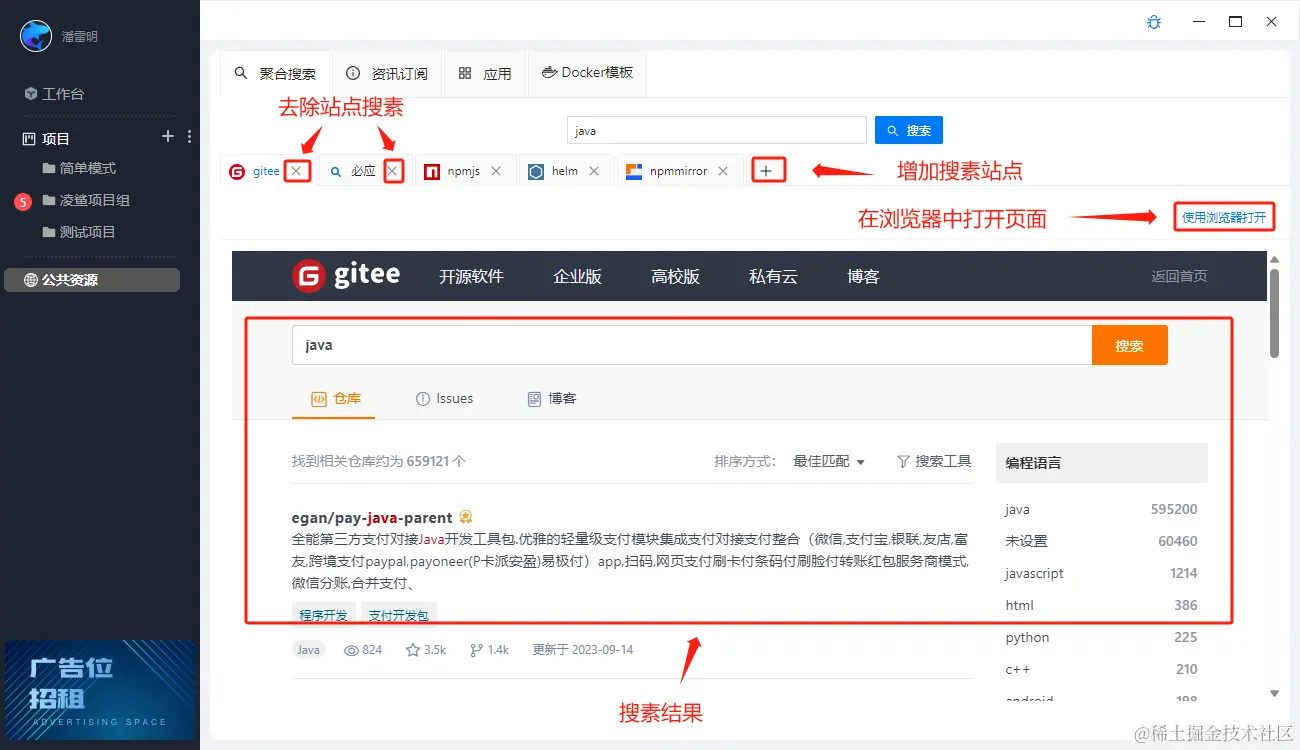The width and height of the screenshot is (1300, 750).
Task: Select the 博客 results tab
Action: pyautogui.click(x=552, y=398)
